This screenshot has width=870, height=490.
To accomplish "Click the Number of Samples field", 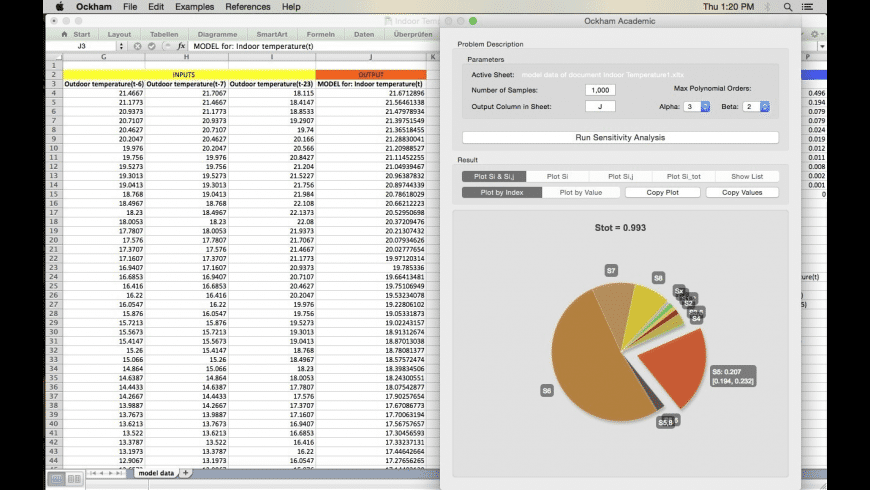I will click(x=600, y=90).
